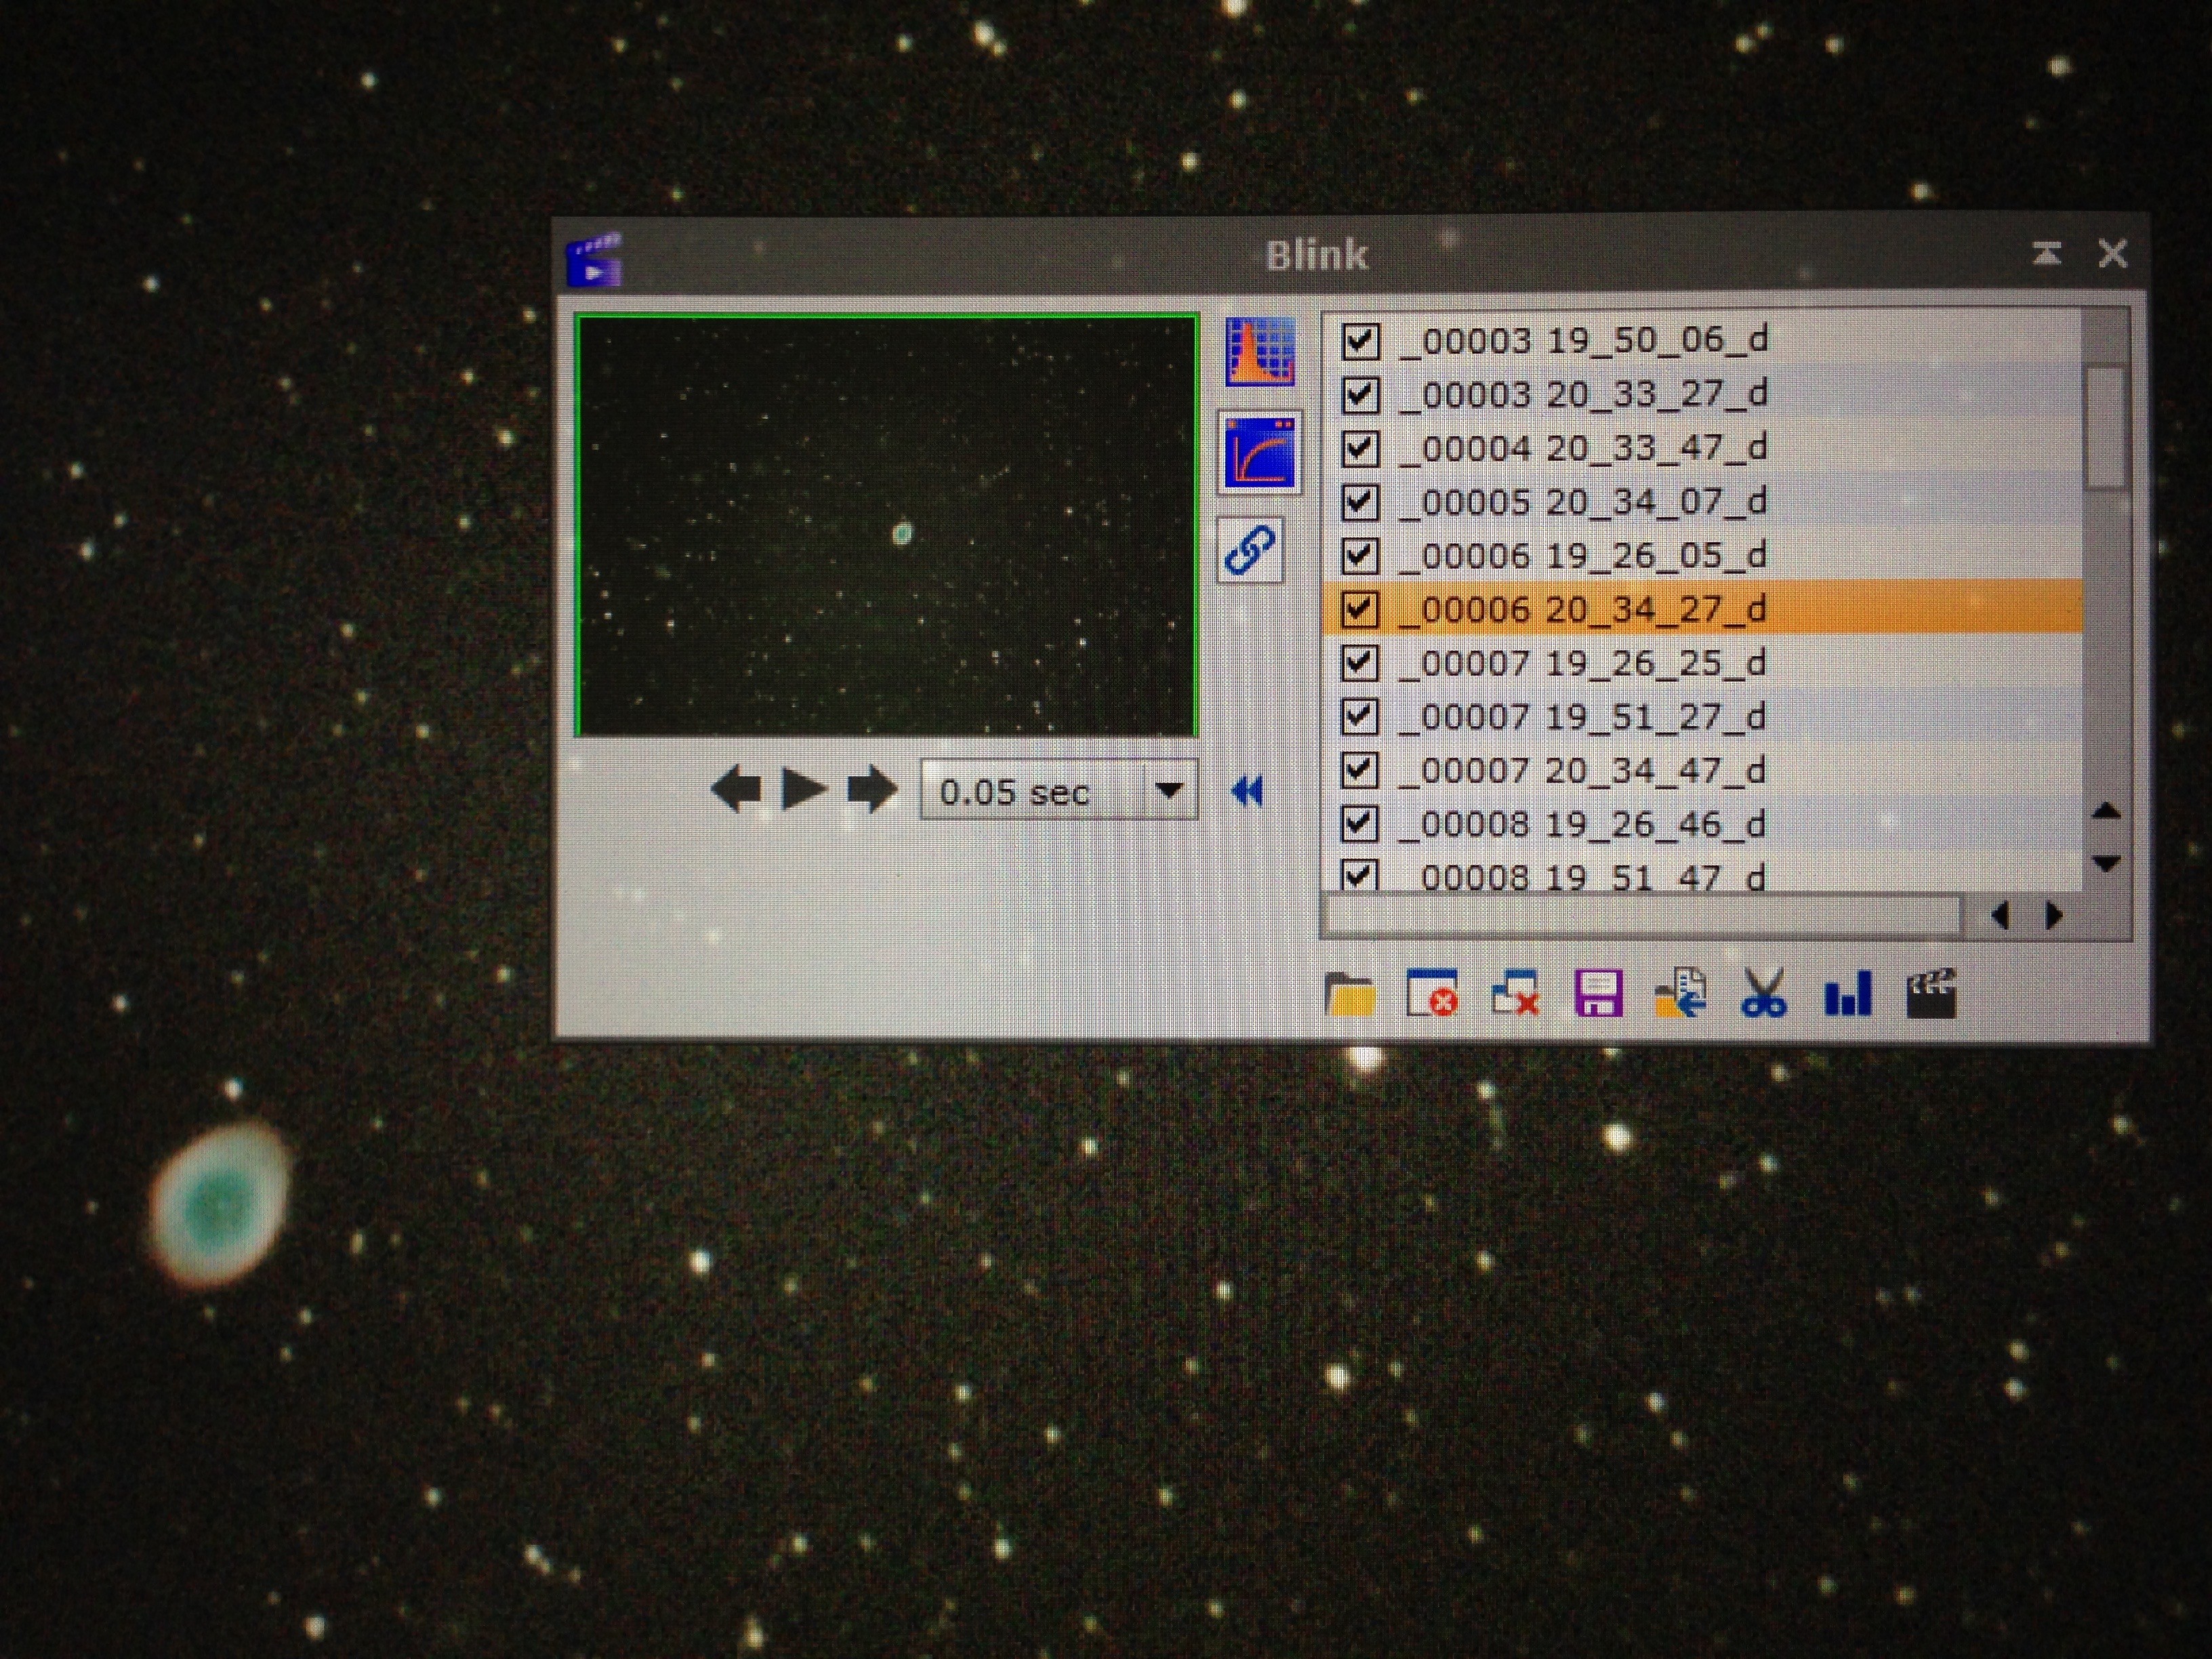
Task: Open the 0.05 sec delay dropdown
Action: pos(1169,791)
